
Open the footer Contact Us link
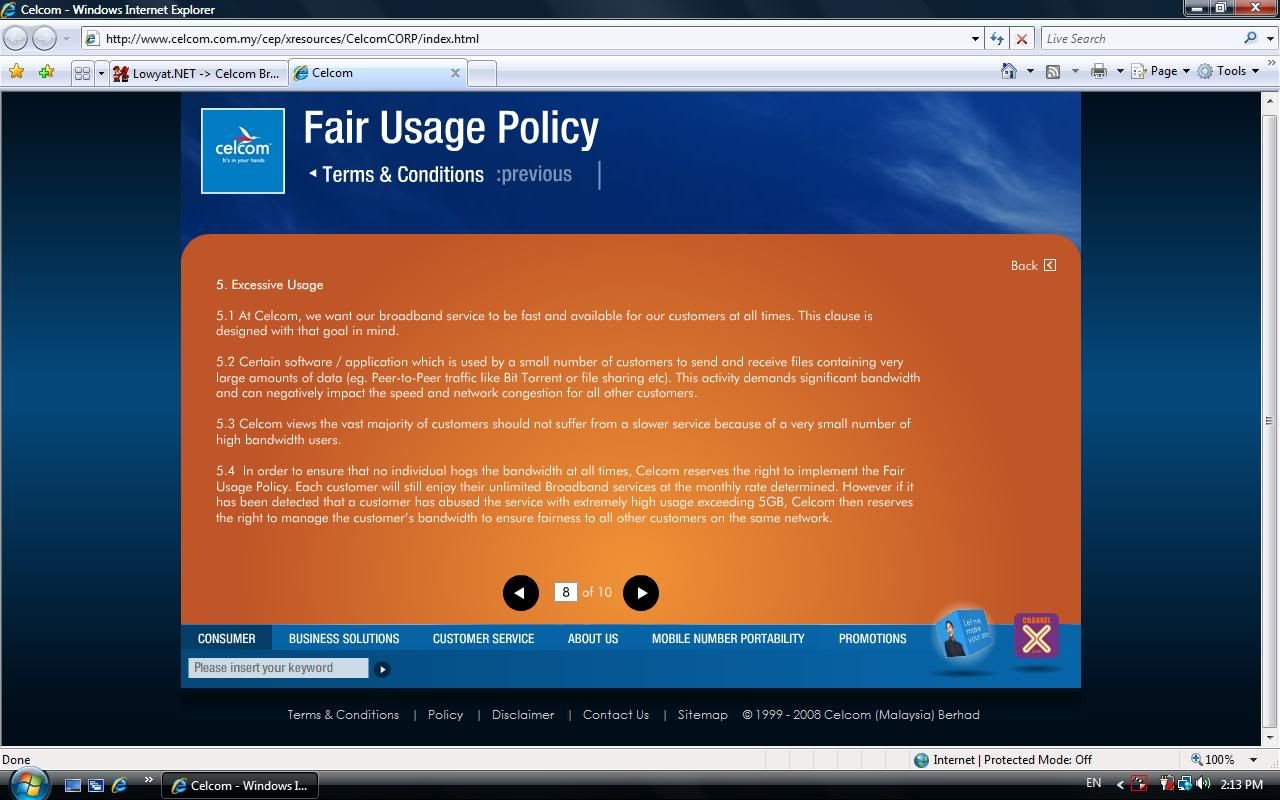616,715
